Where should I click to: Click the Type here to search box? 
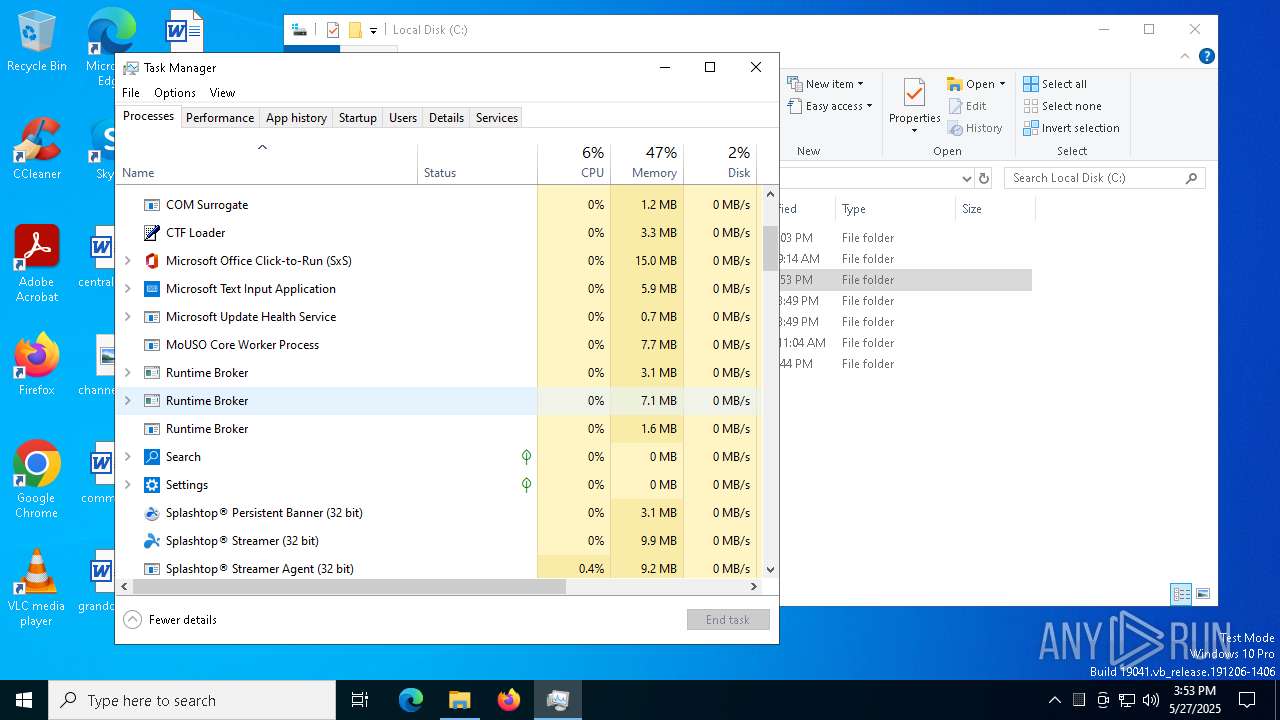coord(192,700)
